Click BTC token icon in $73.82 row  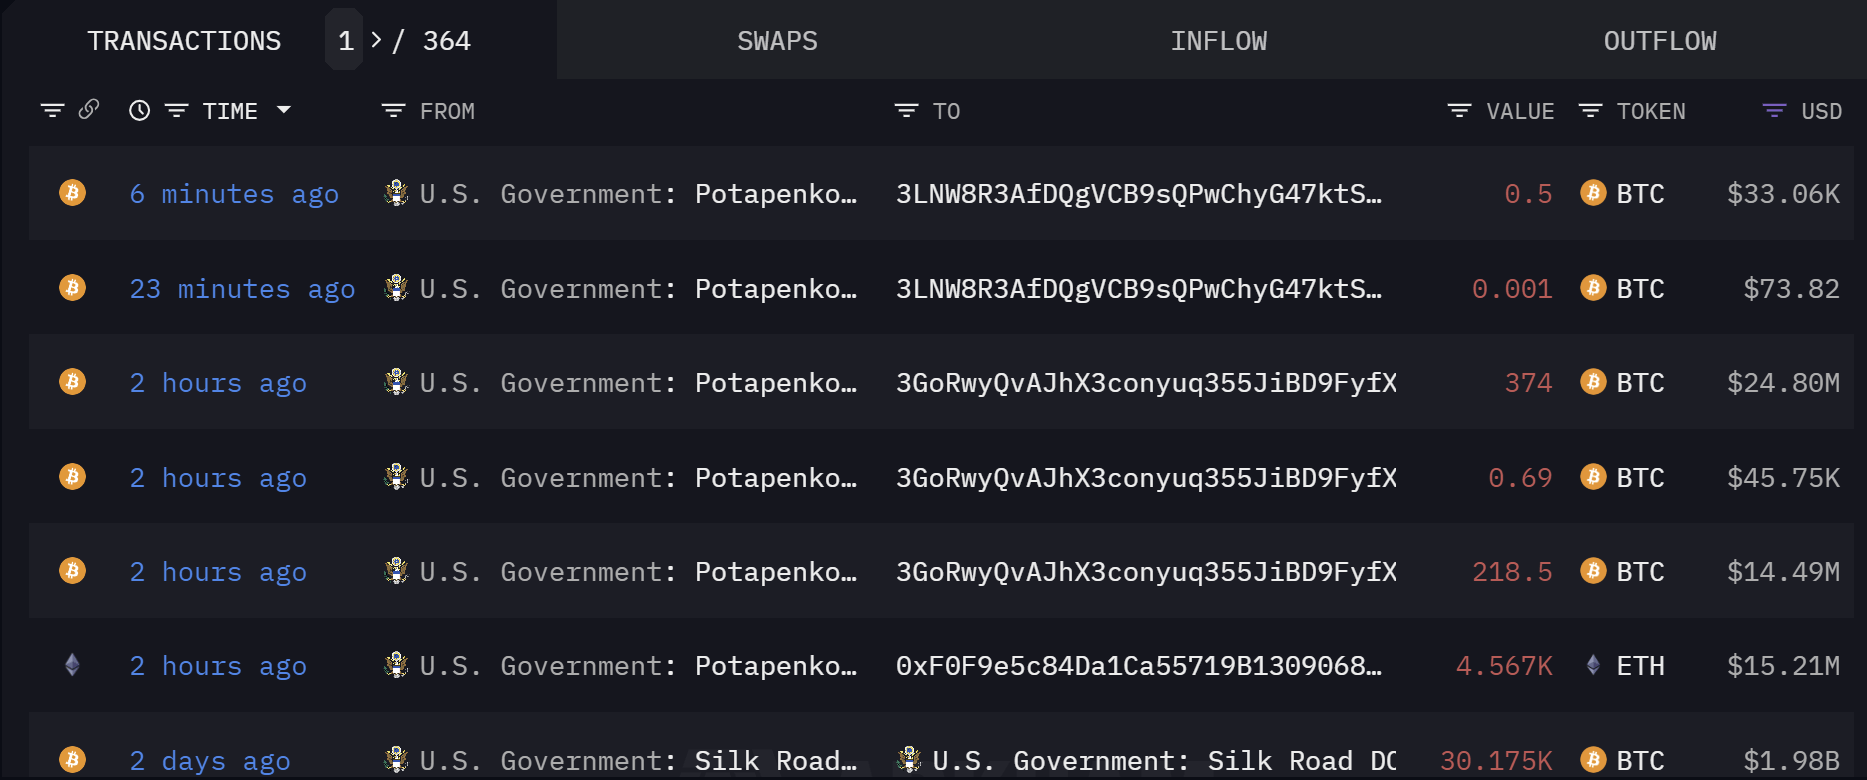click(x=1593, y=288)
